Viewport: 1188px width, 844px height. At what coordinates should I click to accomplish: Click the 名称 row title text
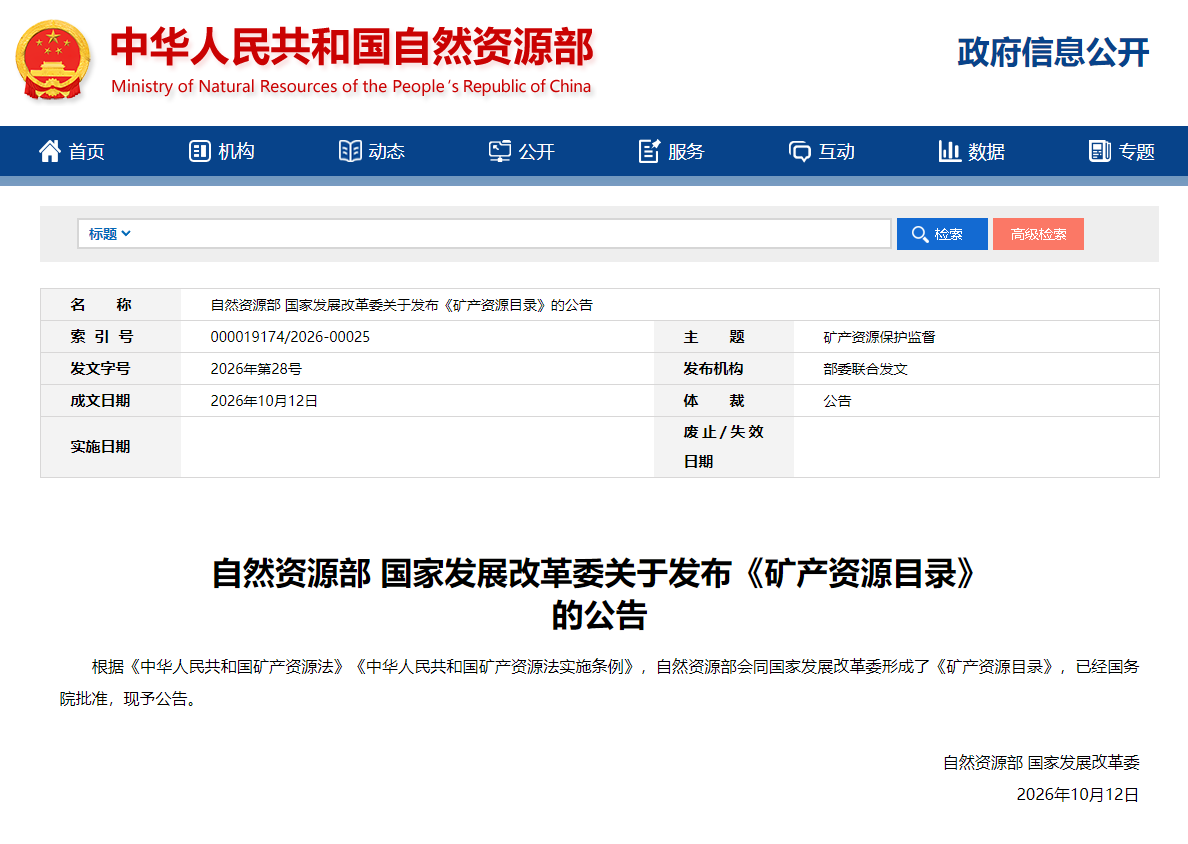tap(402, 305)
